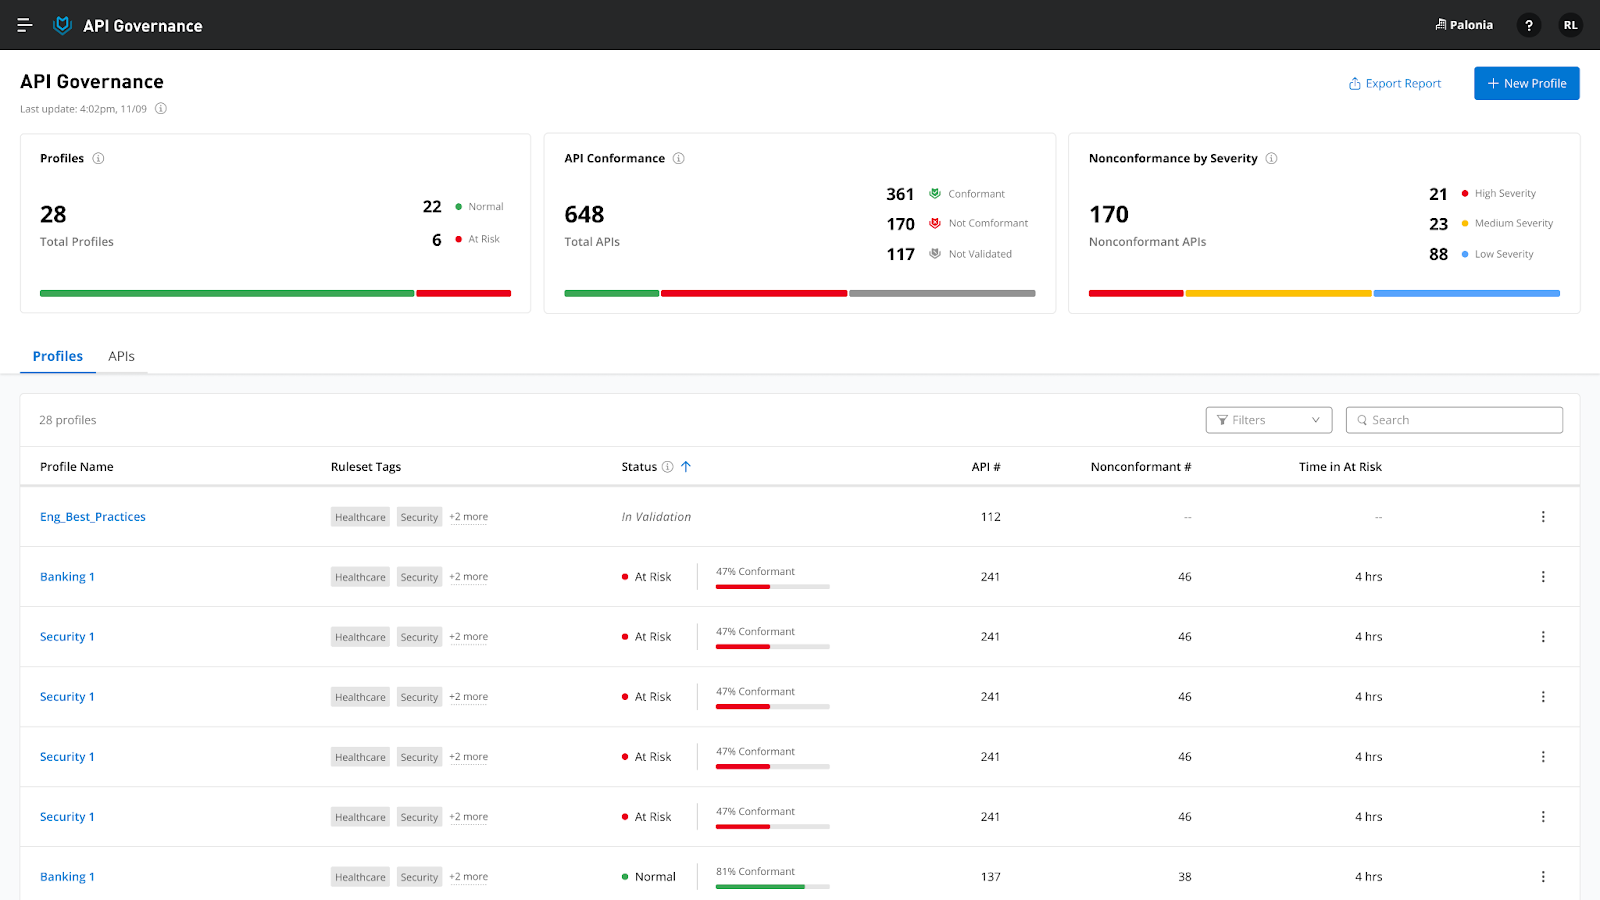The width and height of the screenshot is (1600, 900).
Task: Open the kebab menu for Eng_Best_Practices
Action: [x=1543, y=516]
